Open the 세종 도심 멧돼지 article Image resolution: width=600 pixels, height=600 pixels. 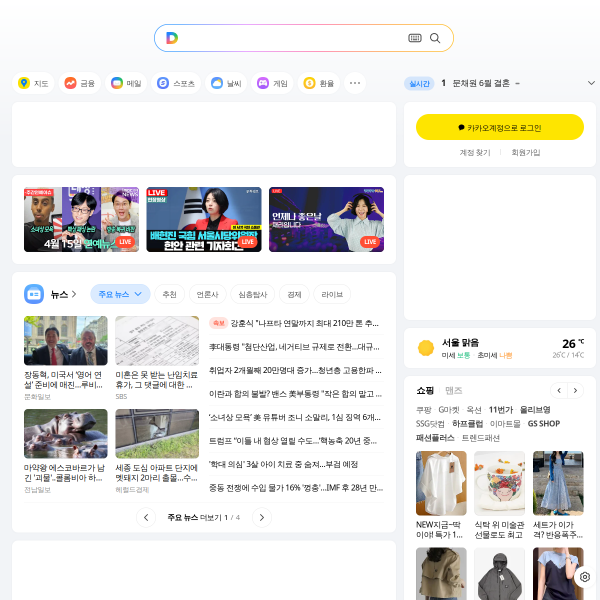pyautogui.click(x=157, y=451)
